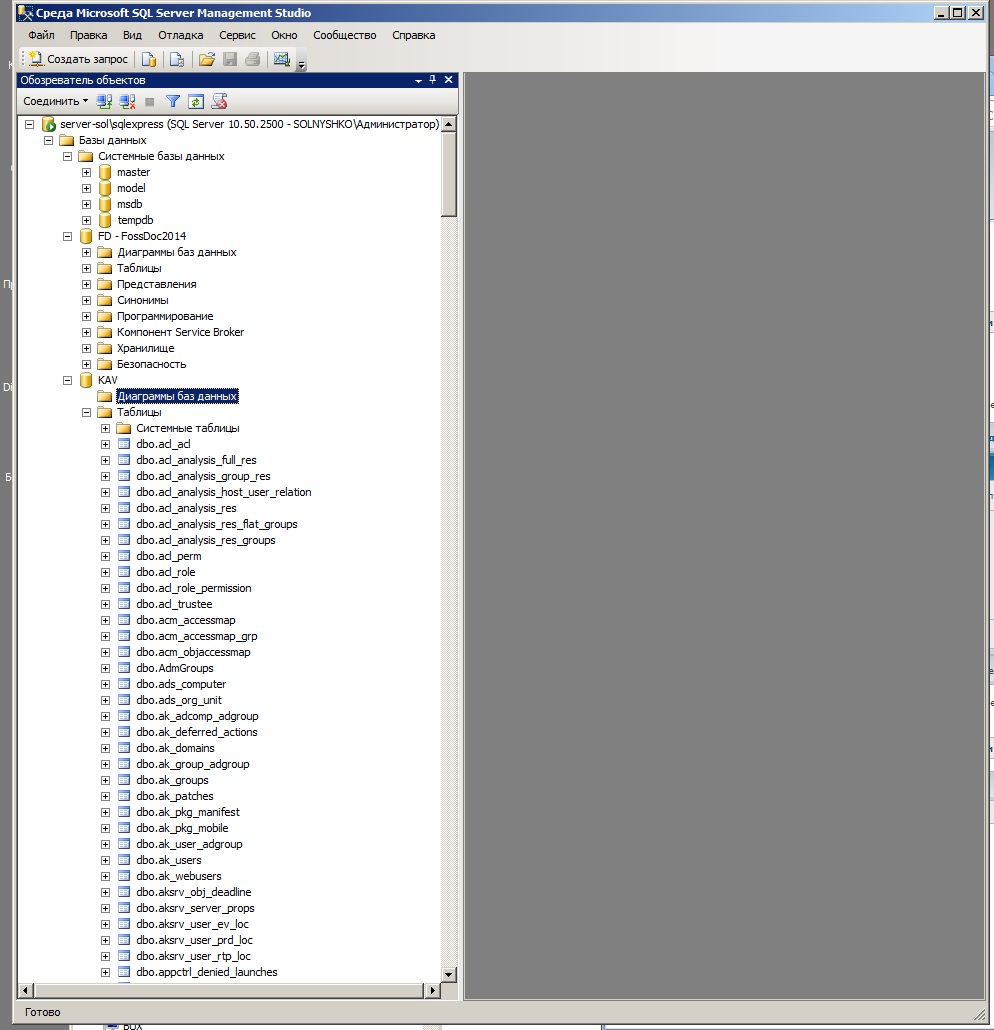Click the red-marked icon right of Refresh
994x1030 pixels.
point(219,101)
